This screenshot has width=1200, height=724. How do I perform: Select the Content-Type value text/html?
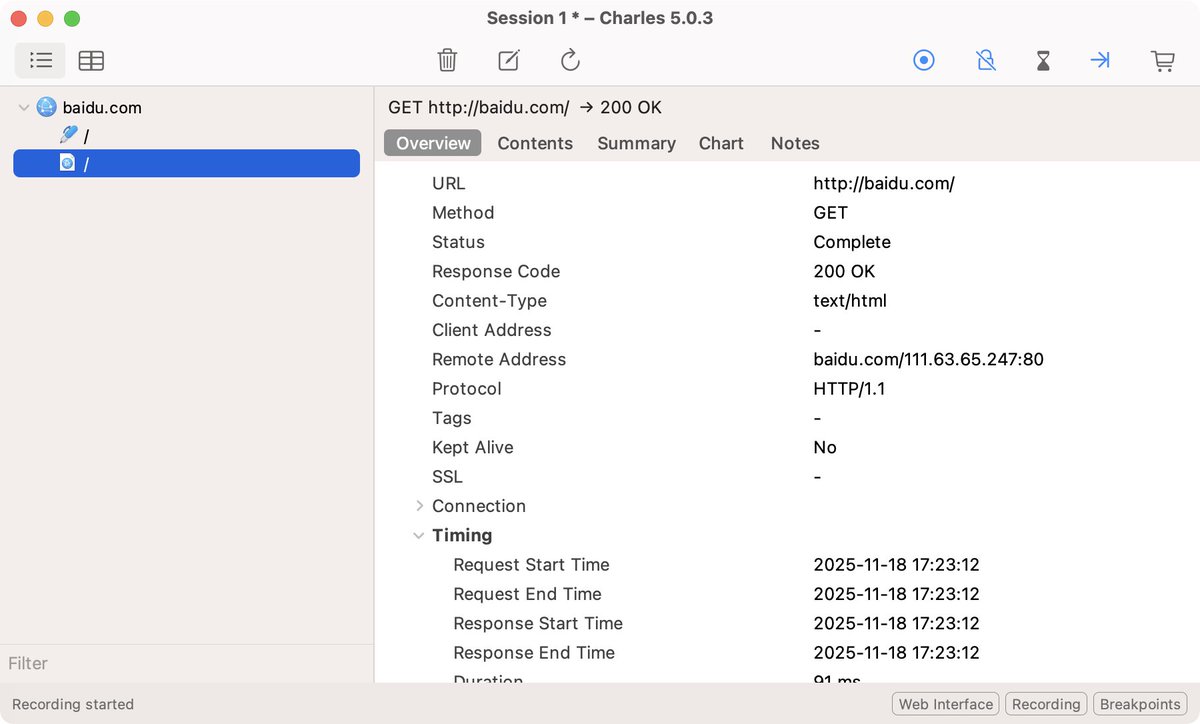click(x=850, y=300)
